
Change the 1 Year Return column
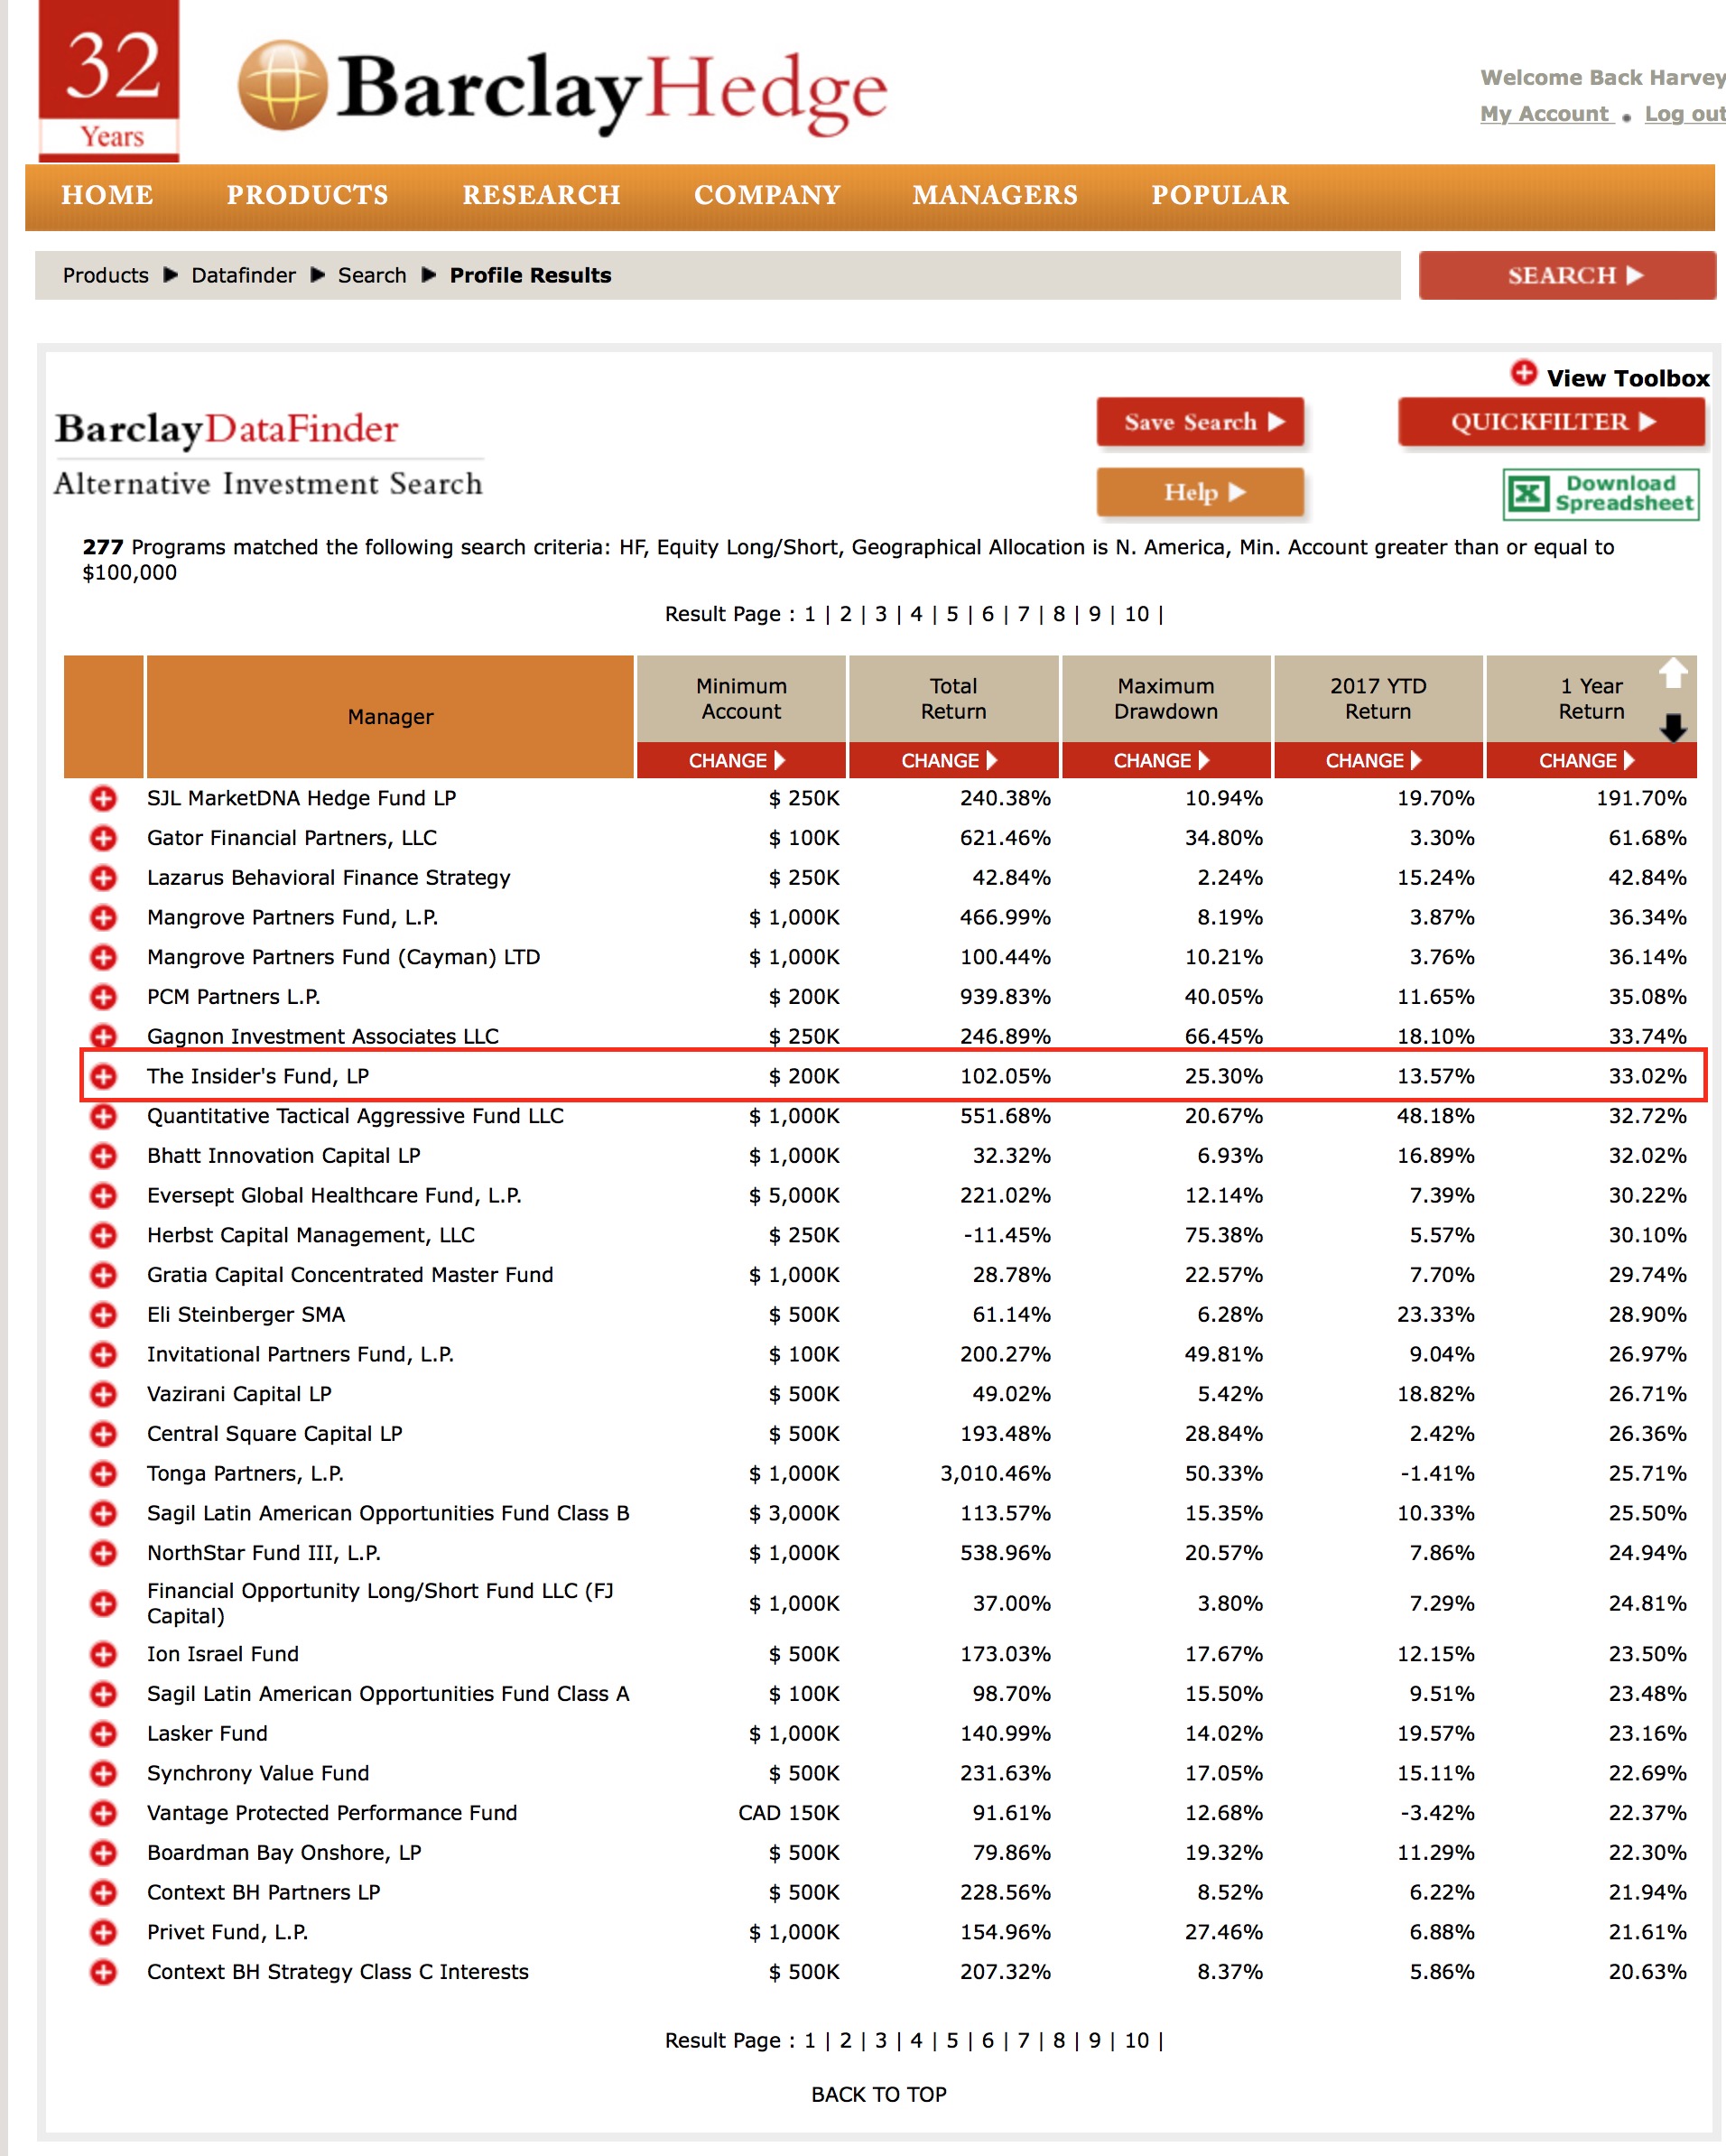coord(1591,760)
